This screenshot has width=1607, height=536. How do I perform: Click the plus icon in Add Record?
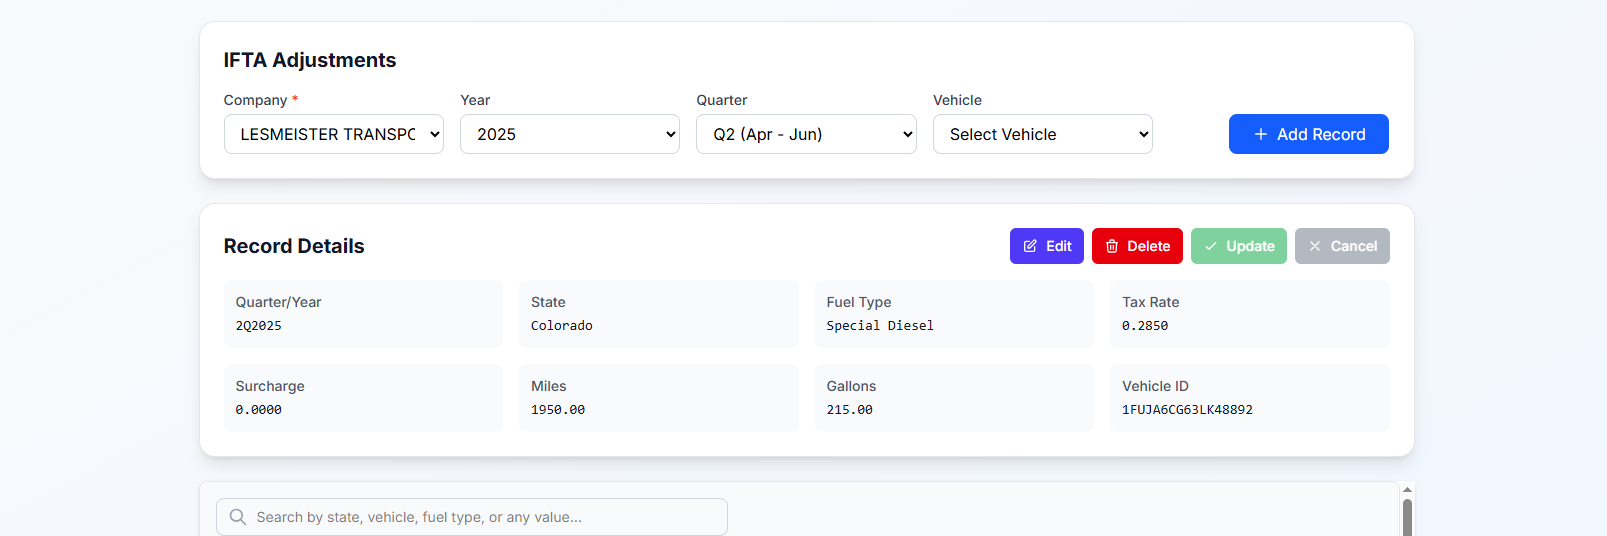pos(1260,134)
